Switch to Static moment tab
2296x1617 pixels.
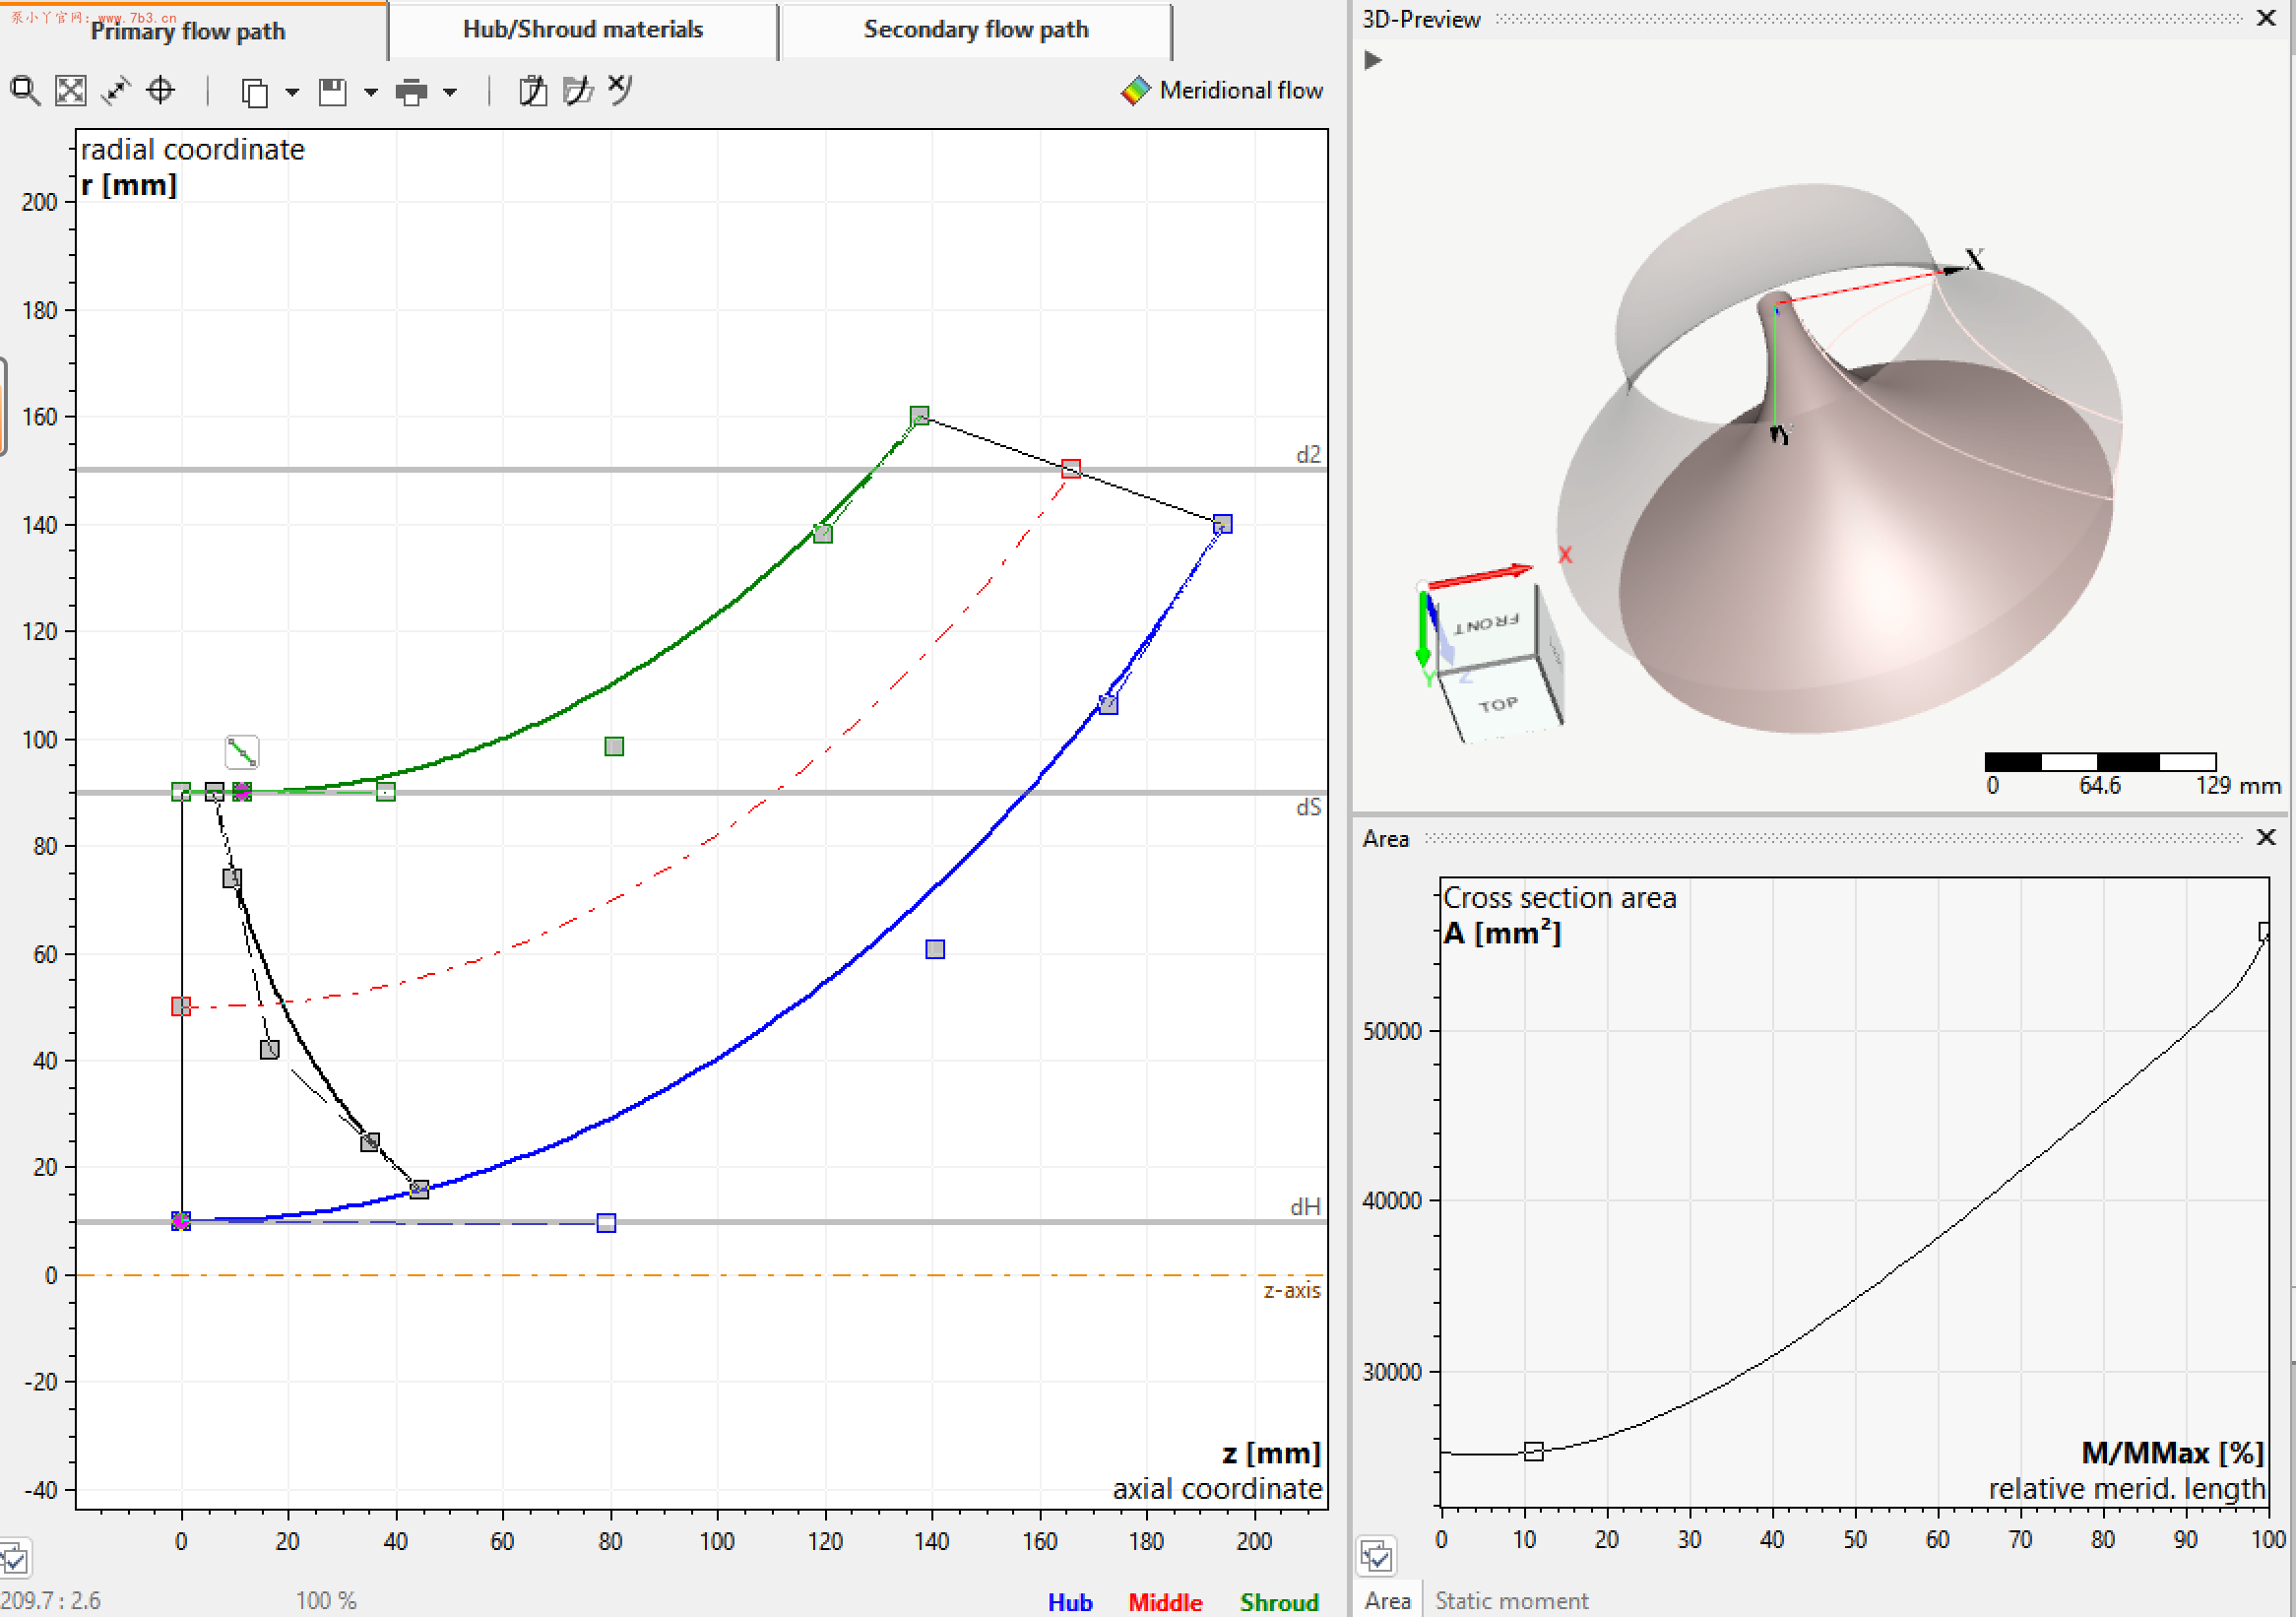[1510, 1600]
